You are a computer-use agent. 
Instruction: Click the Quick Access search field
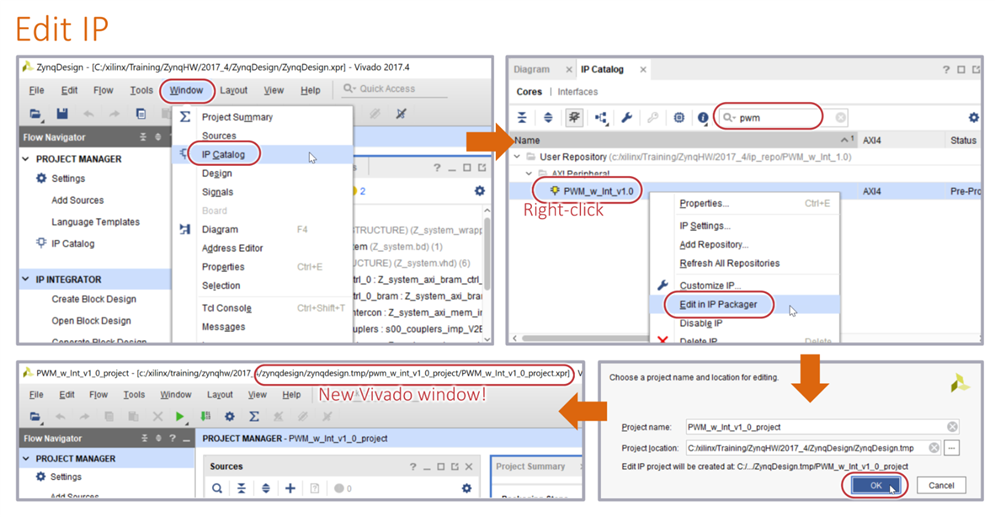point(393,89)
